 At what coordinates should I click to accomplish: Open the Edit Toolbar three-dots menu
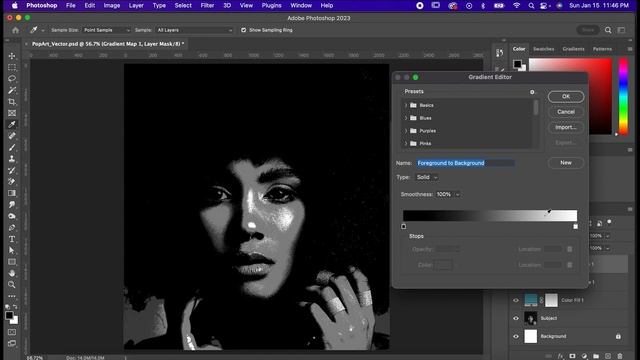pos(12,296)
